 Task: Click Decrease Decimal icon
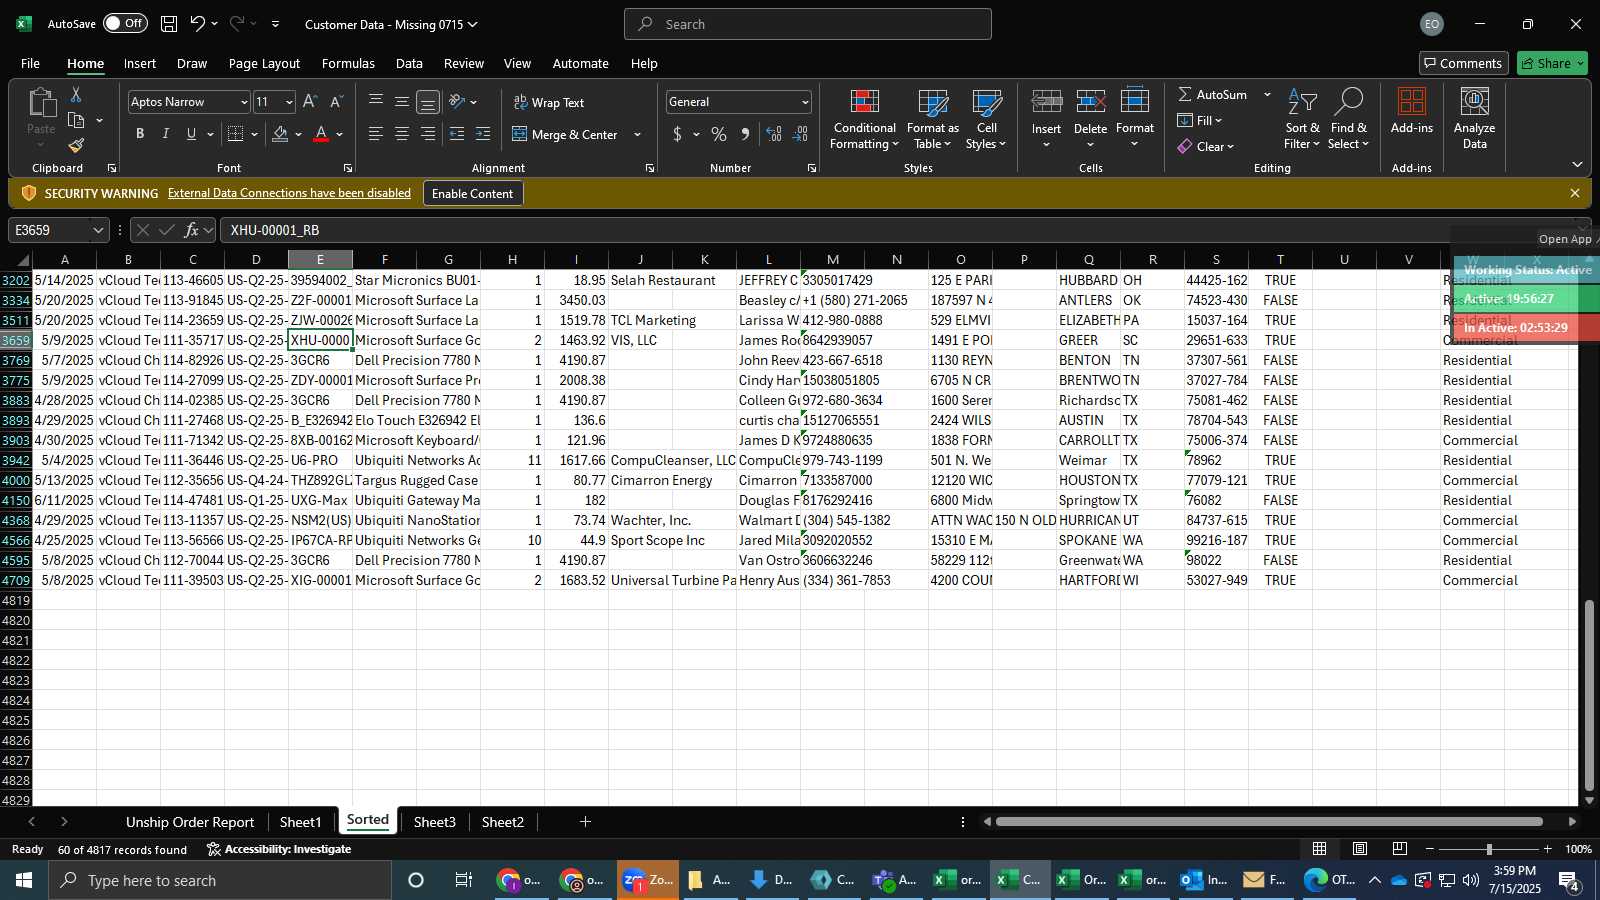point(800,134)
